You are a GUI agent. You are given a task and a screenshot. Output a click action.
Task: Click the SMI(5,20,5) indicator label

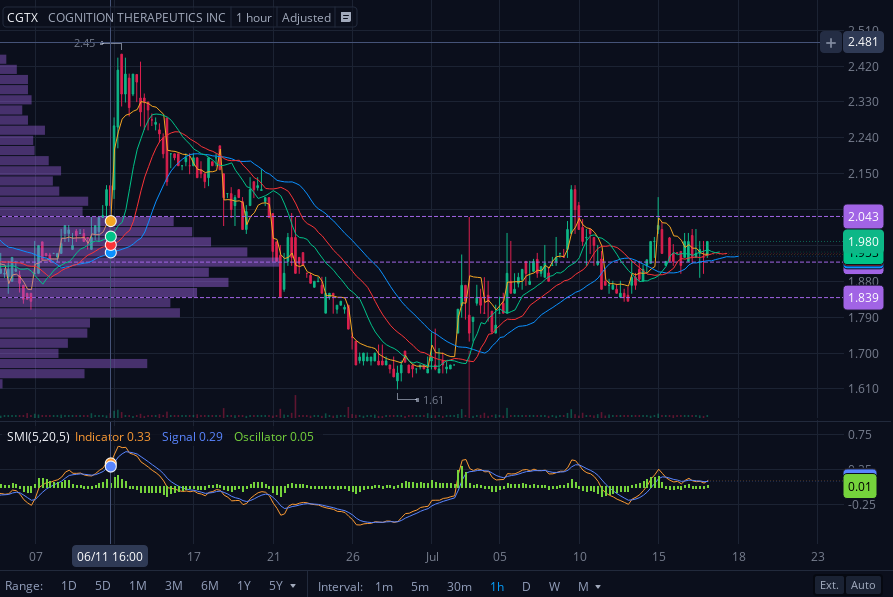38,436
